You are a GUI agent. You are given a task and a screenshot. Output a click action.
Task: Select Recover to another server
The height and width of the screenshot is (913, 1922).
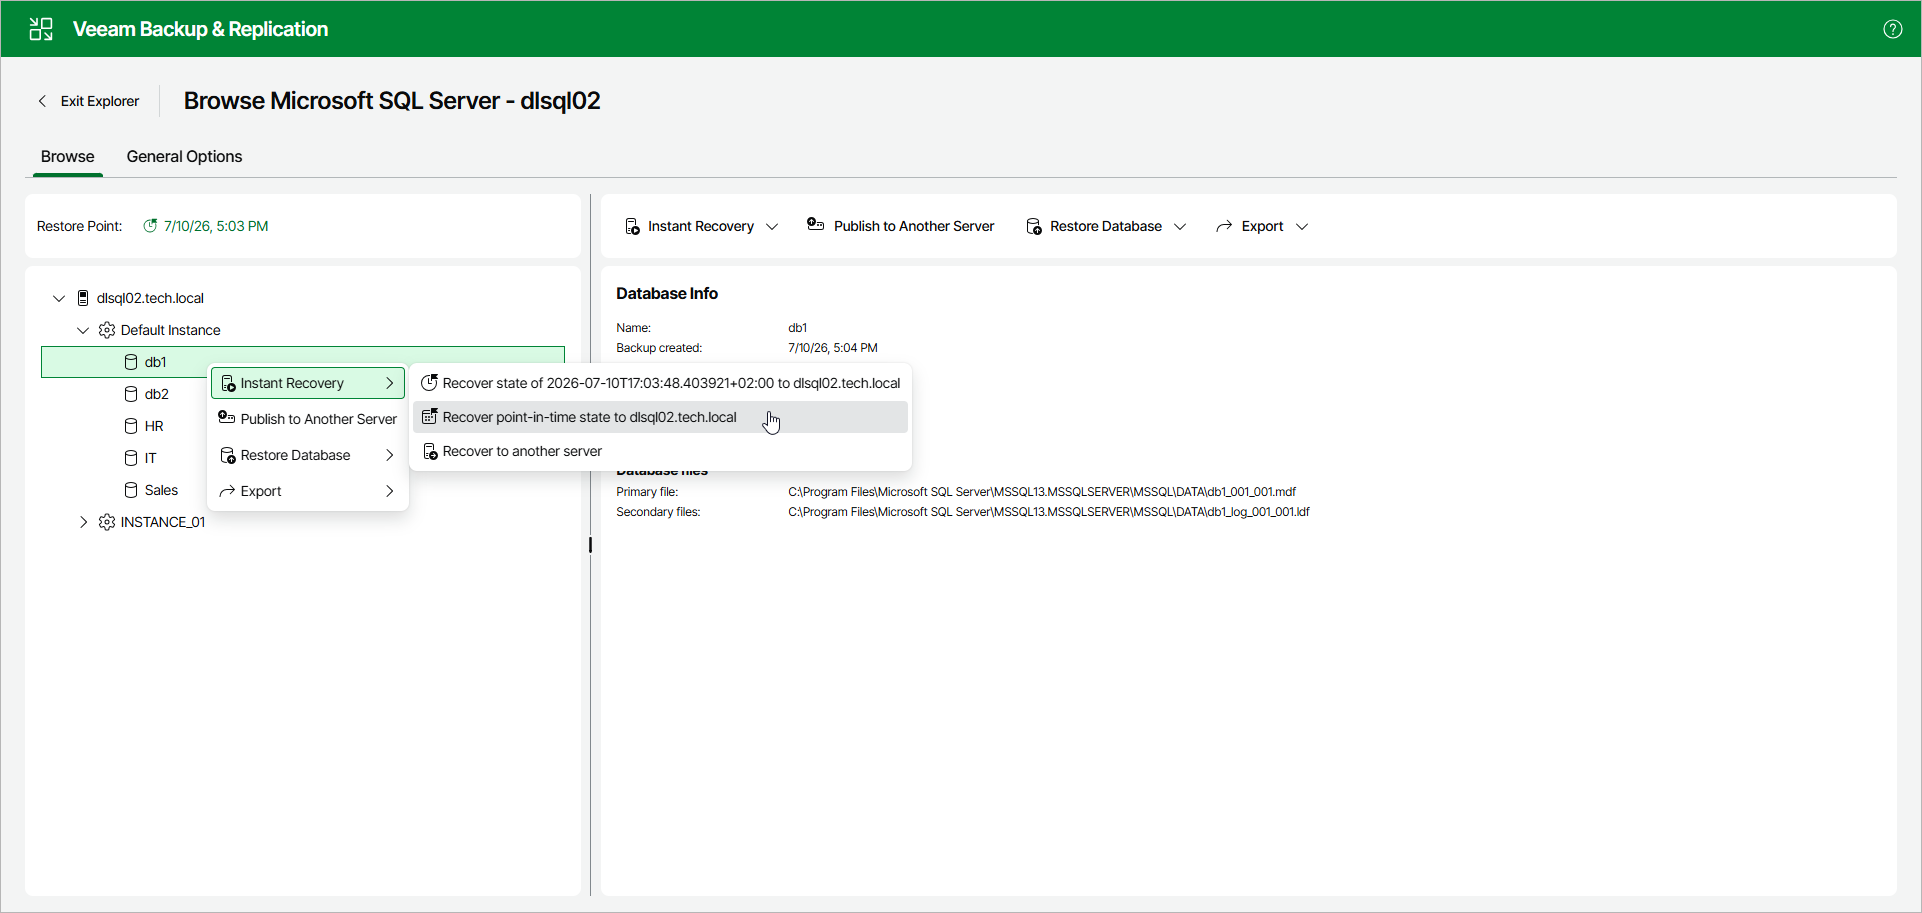[660, 451]
